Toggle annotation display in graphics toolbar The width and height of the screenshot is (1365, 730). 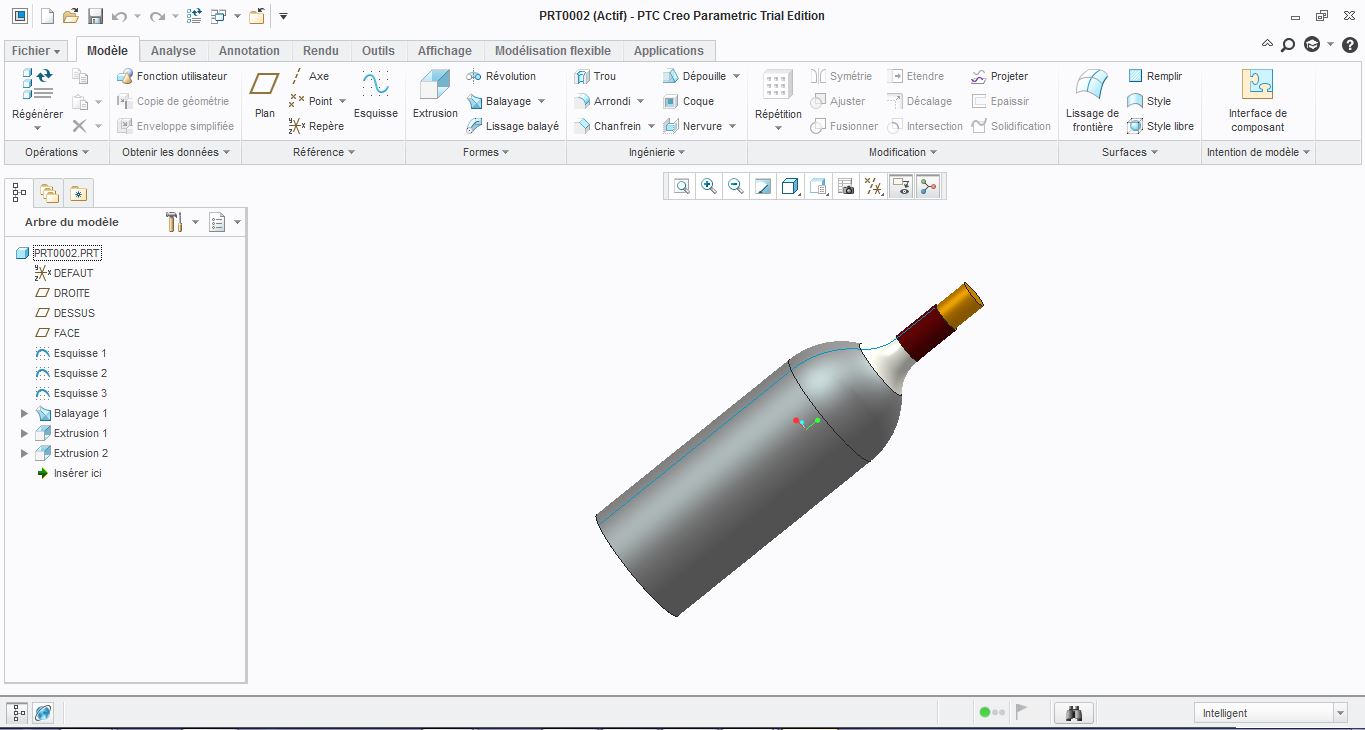(901, 186)
